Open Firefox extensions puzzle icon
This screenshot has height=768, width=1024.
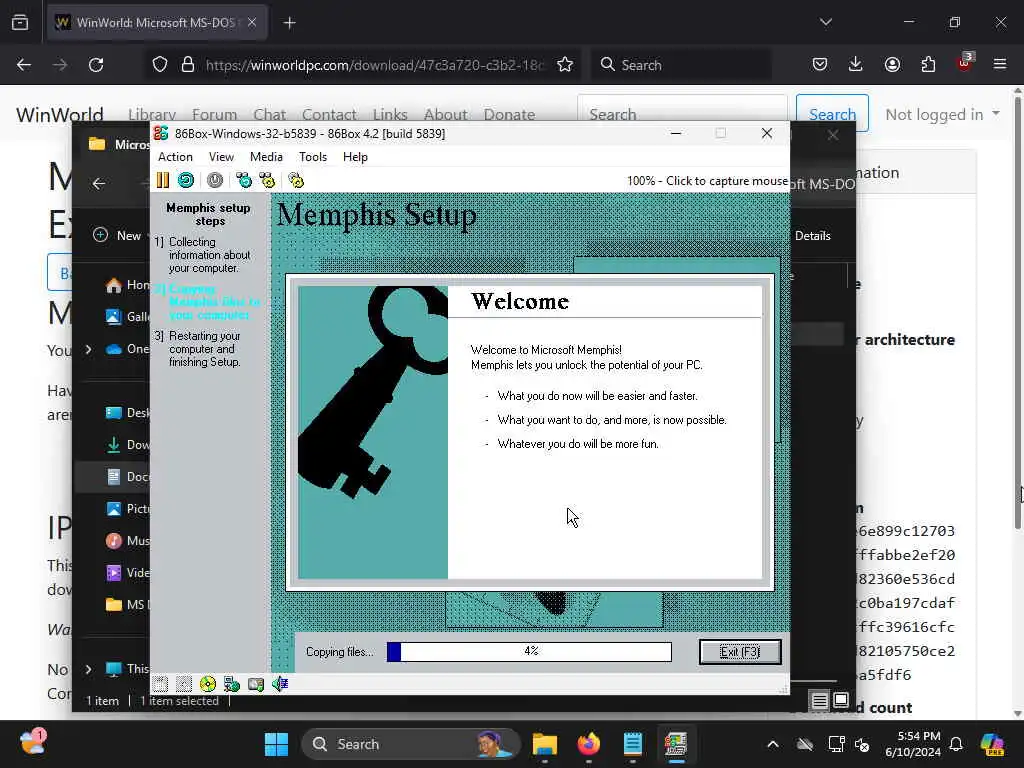point(928,65)
